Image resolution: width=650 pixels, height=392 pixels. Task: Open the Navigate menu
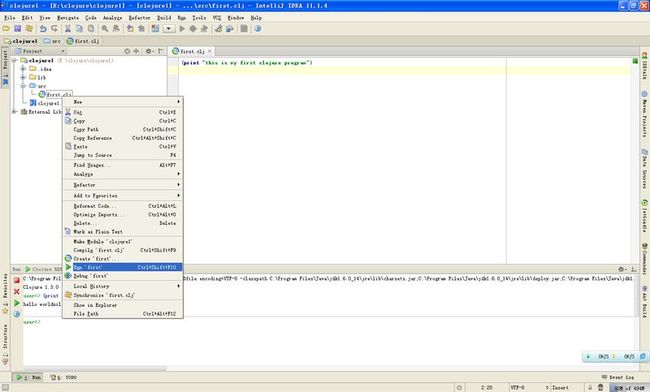(x=68, y=18)
